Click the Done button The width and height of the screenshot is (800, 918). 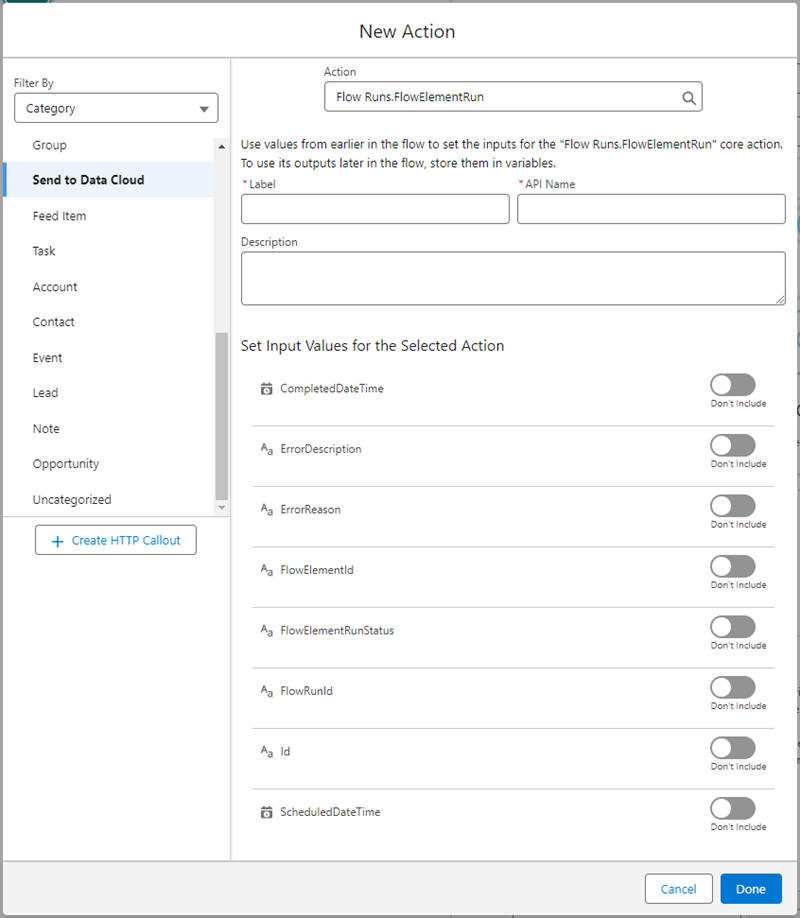750,888
